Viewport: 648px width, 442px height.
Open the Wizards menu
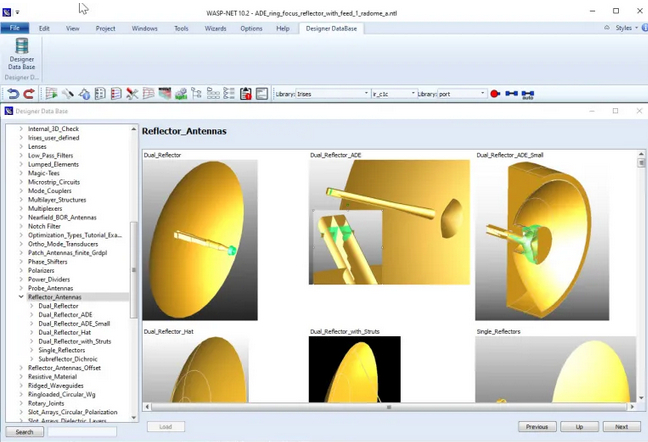[215, 28]
